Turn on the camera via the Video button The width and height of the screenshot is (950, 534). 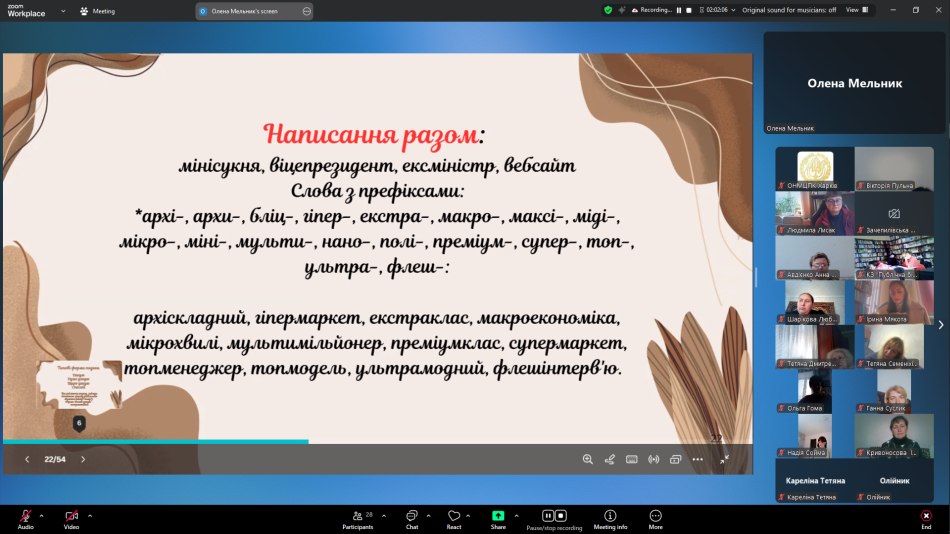point(71,516)
